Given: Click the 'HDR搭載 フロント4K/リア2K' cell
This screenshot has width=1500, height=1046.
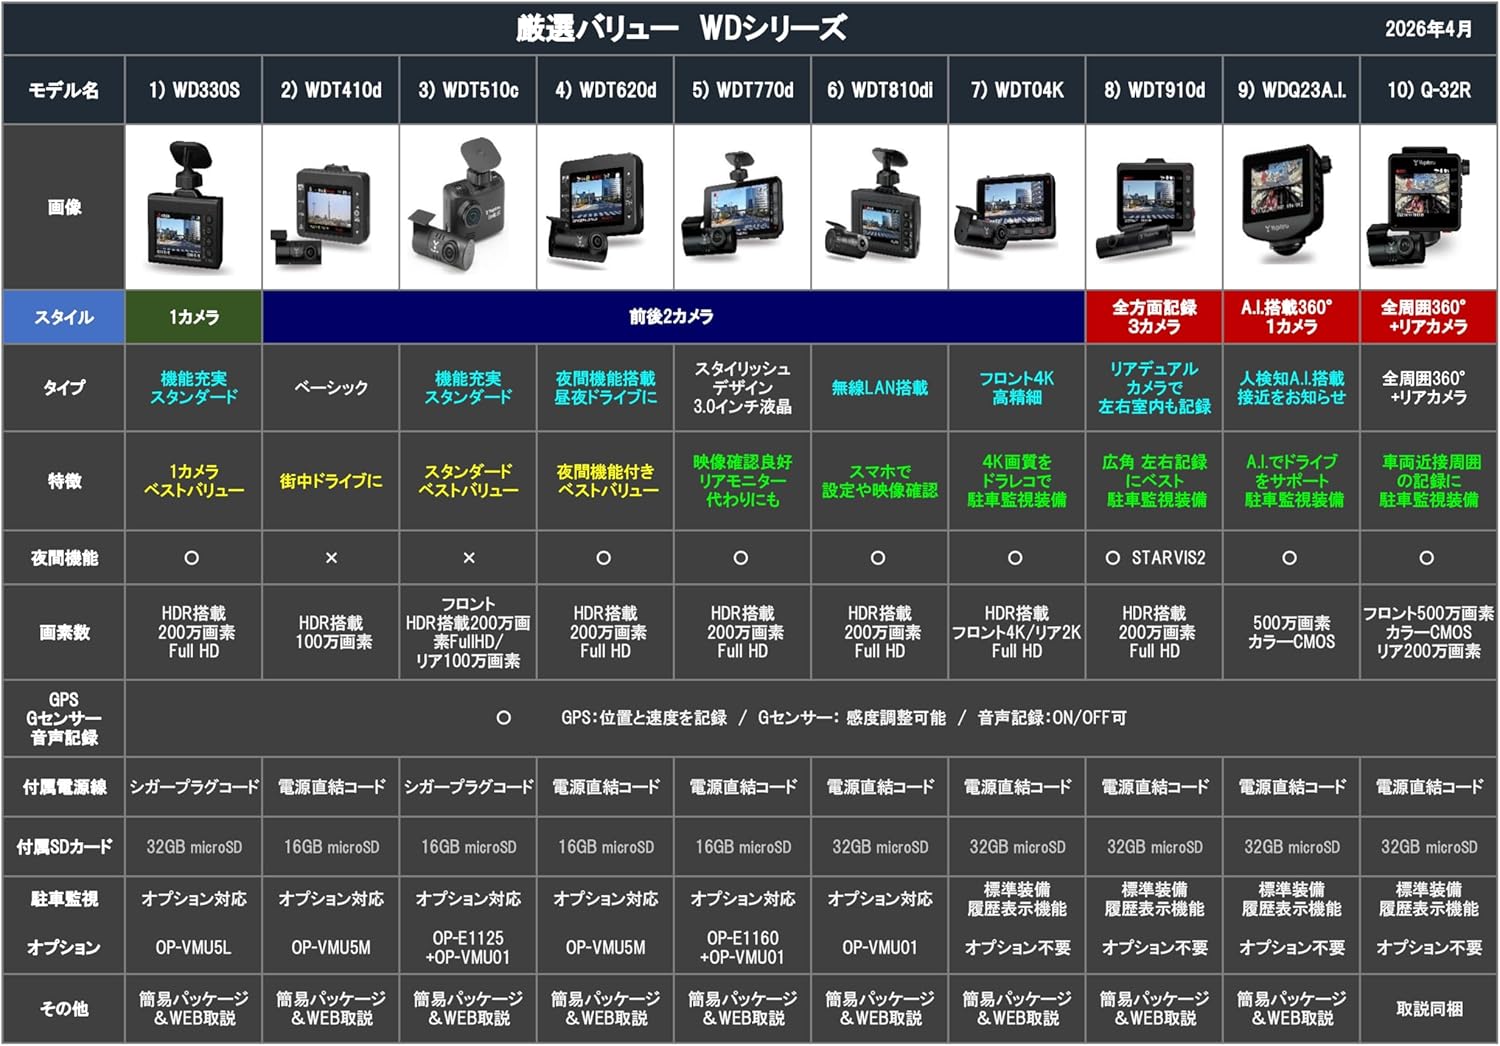Looking at the screenshot, I should (x=1017, y=632).
